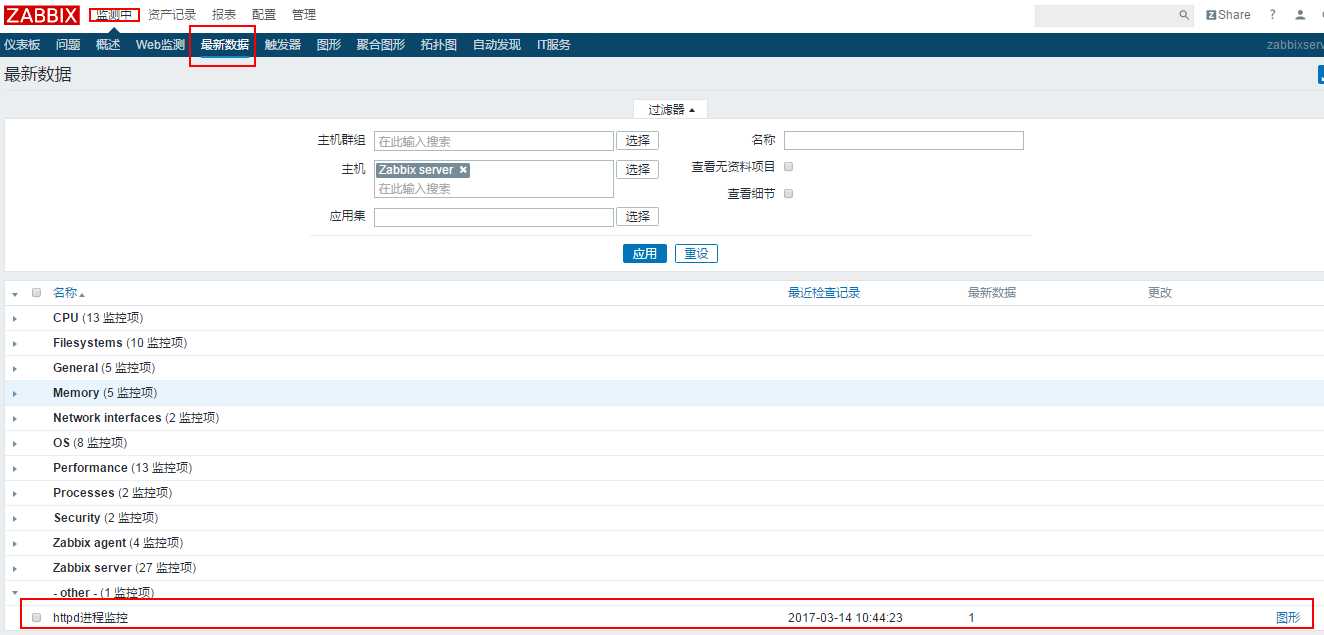Collapse the 过滤器 filter tab
Image resolution: width=1324 pixels, height=635 pixels.
(x=671, y=109)
